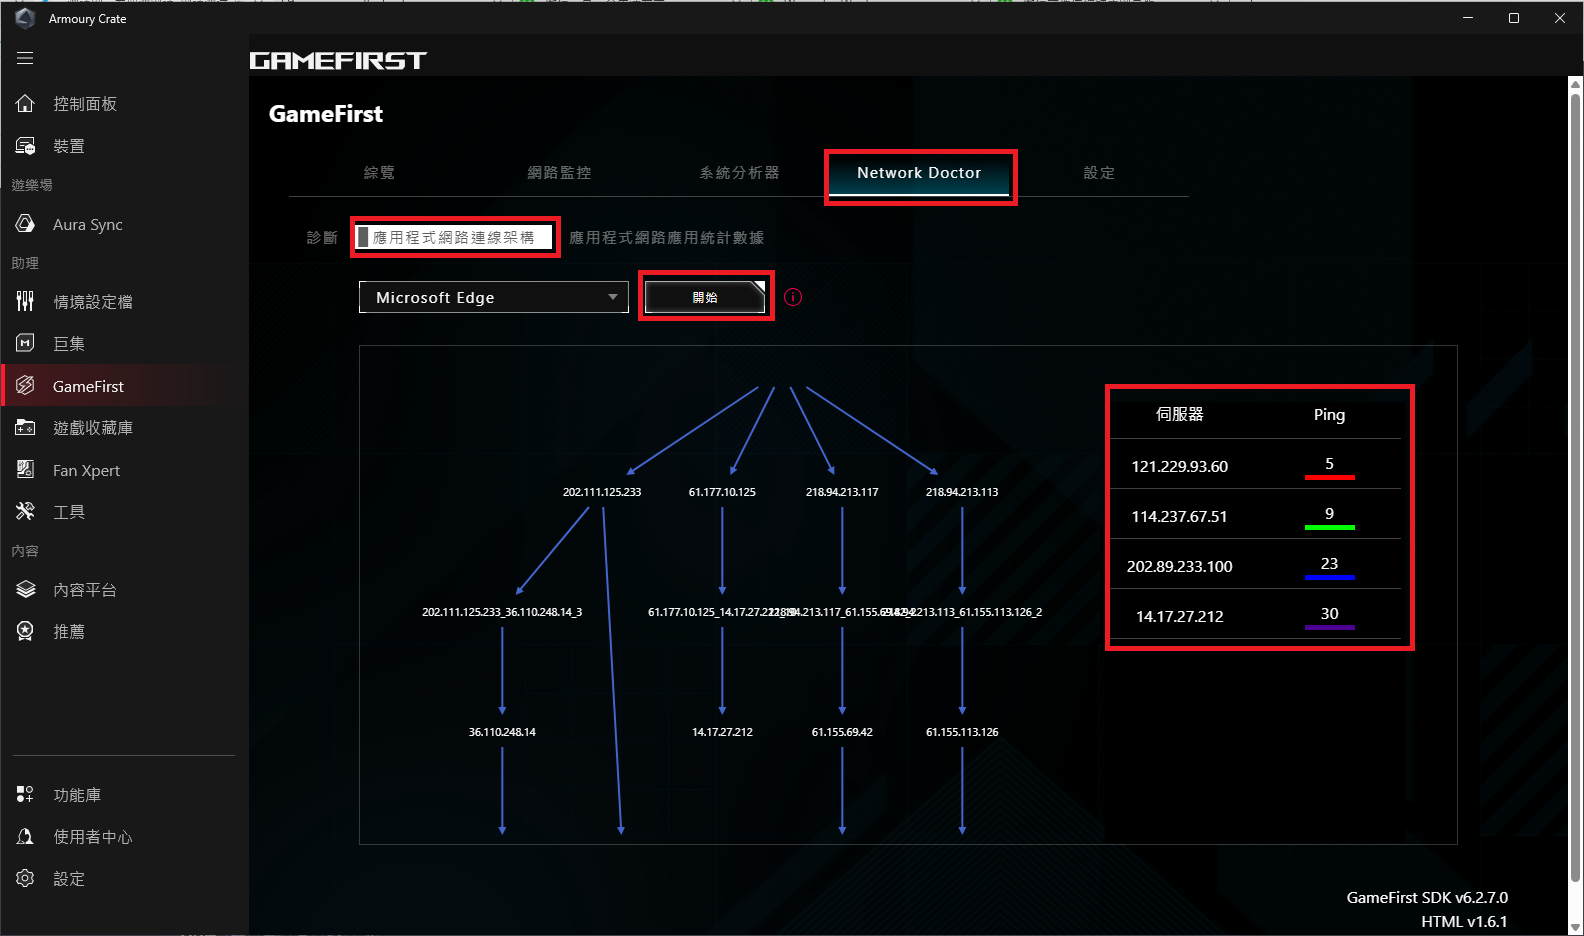Click node 202.111.125.233 in the diagram
1584x936 pixels.
[602, 492]
